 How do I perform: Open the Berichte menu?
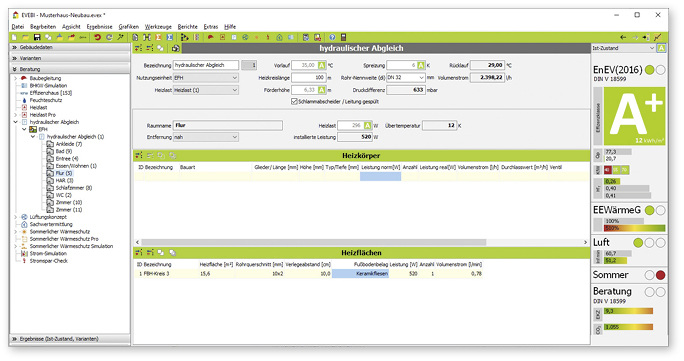point(188,27)
